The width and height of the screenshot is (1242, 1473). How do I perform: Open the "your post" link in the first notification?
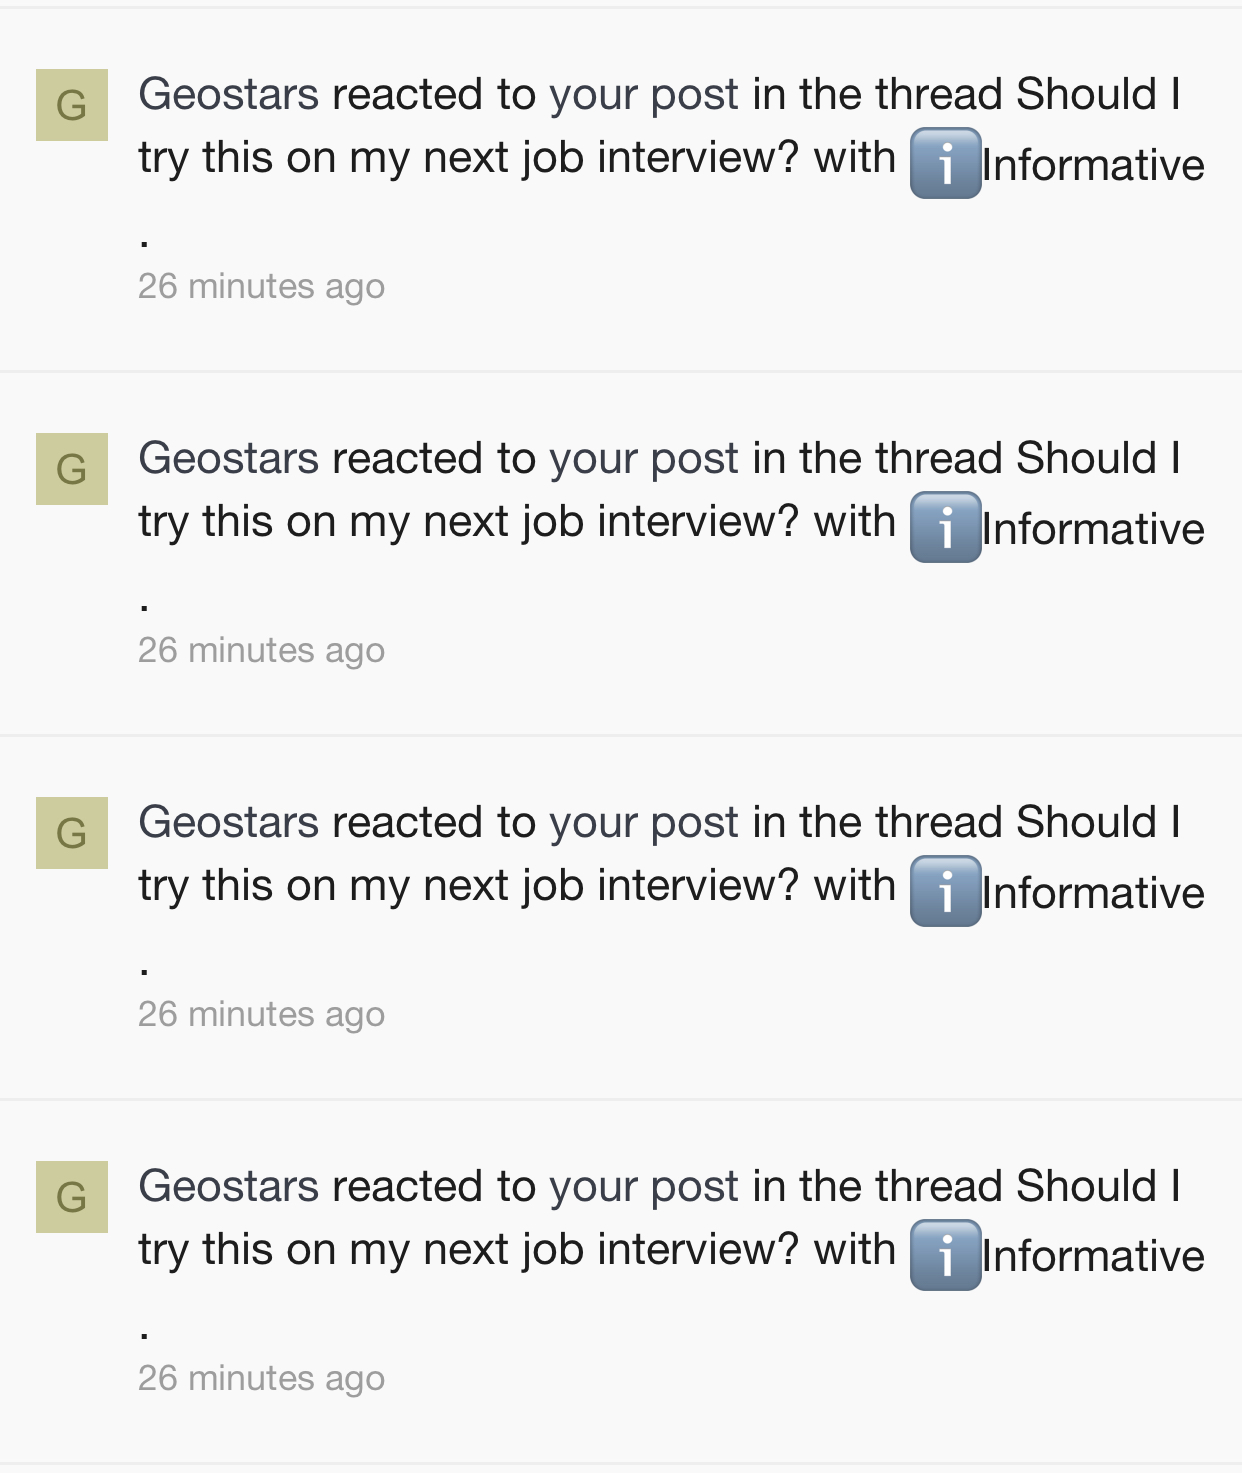point(644,97)
